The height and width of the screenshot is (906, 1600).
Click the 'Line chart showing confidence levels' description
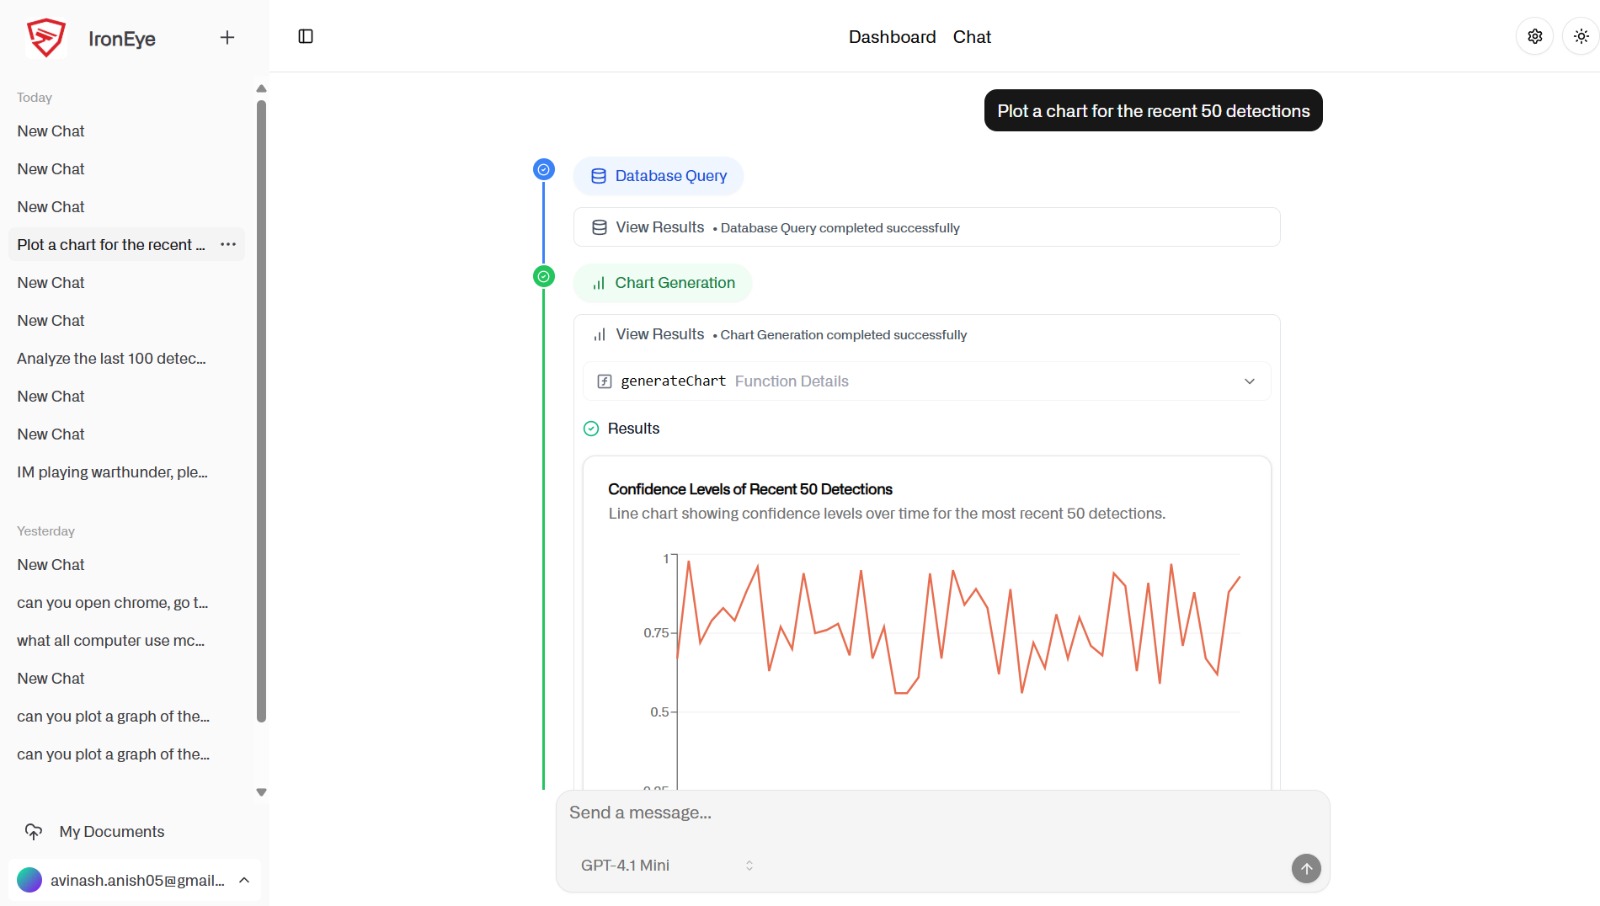pyautogui.click(x=887, y=513)
